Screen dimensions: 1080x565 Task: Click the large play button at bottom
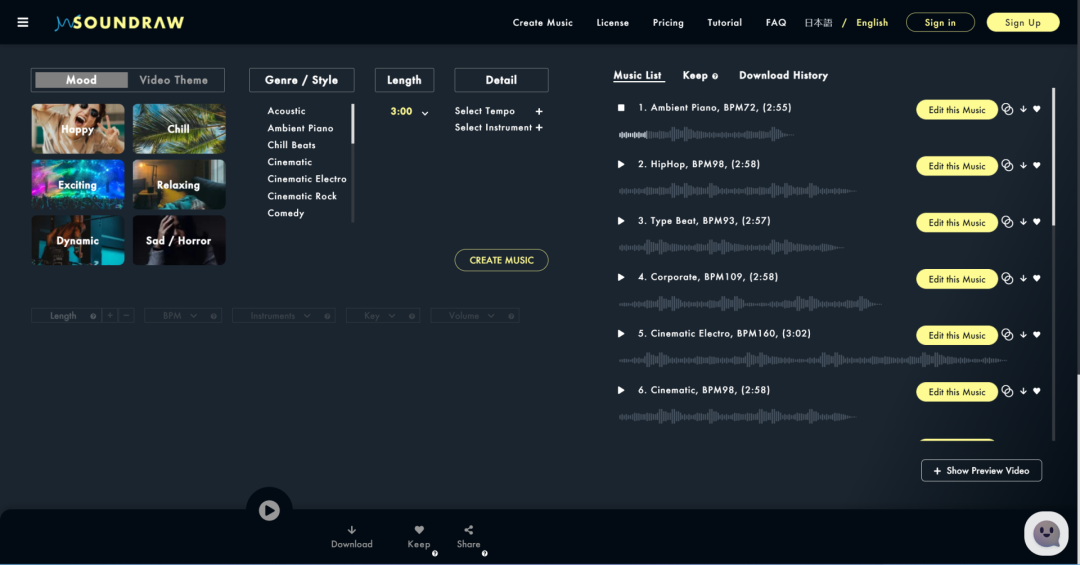click(269, 510)
